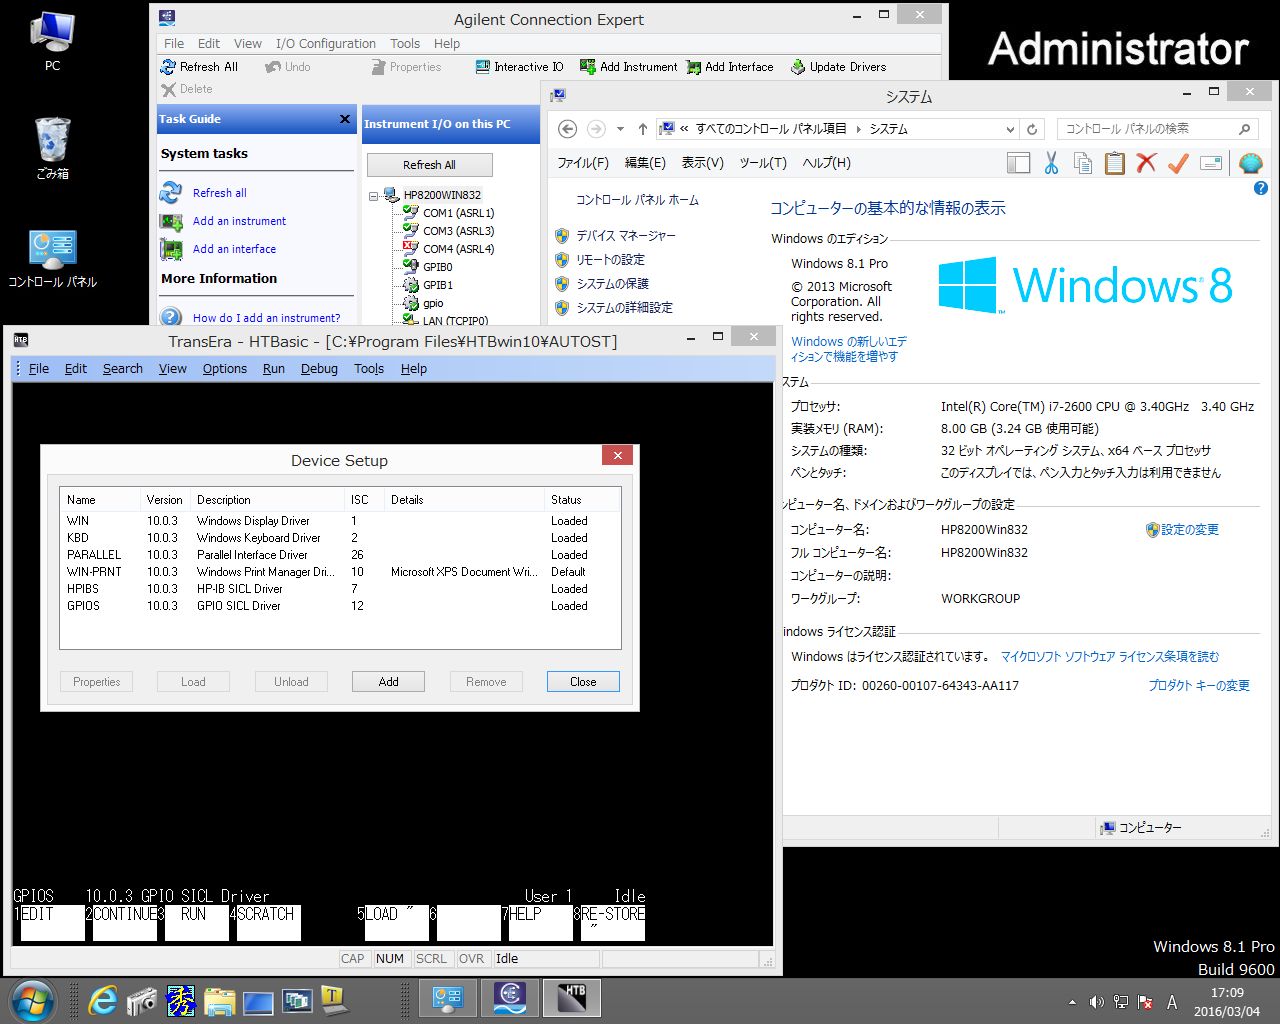Click the Paste clipboard icon in the System window
The image size is (1280, 1024).
(1115, 163)
